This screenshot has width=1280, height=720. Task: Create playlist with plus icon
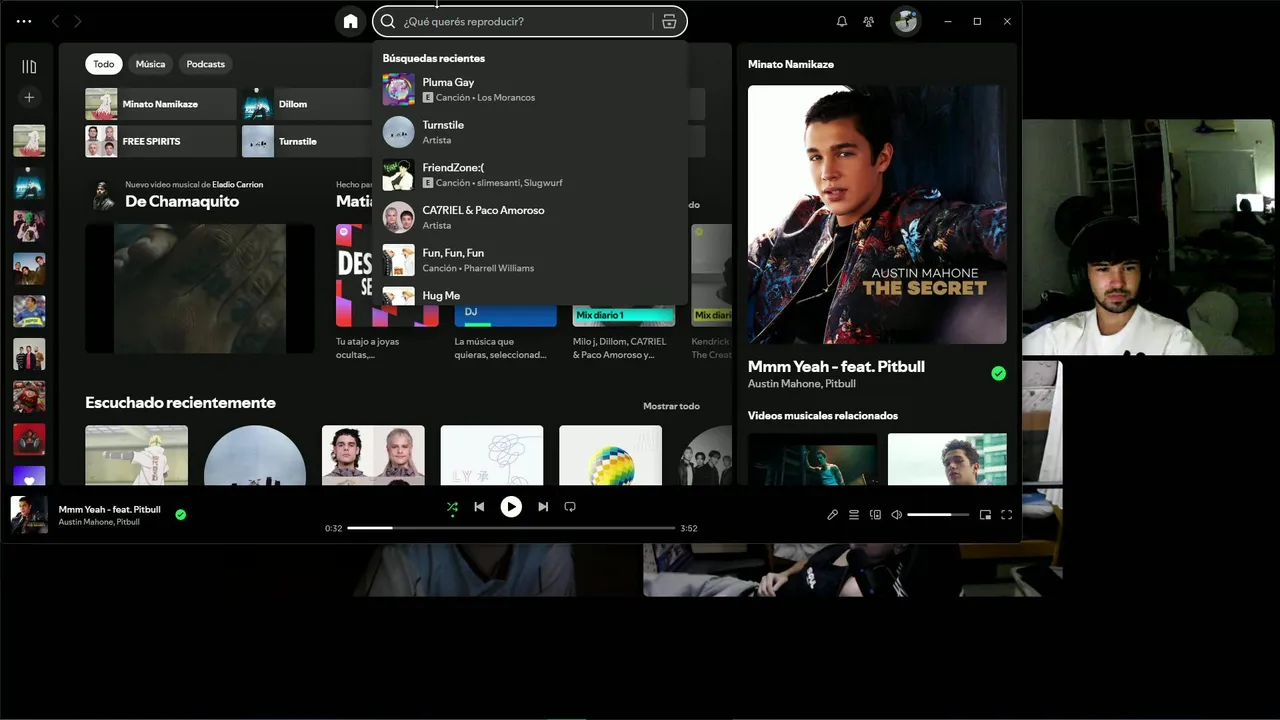[29, 97]
